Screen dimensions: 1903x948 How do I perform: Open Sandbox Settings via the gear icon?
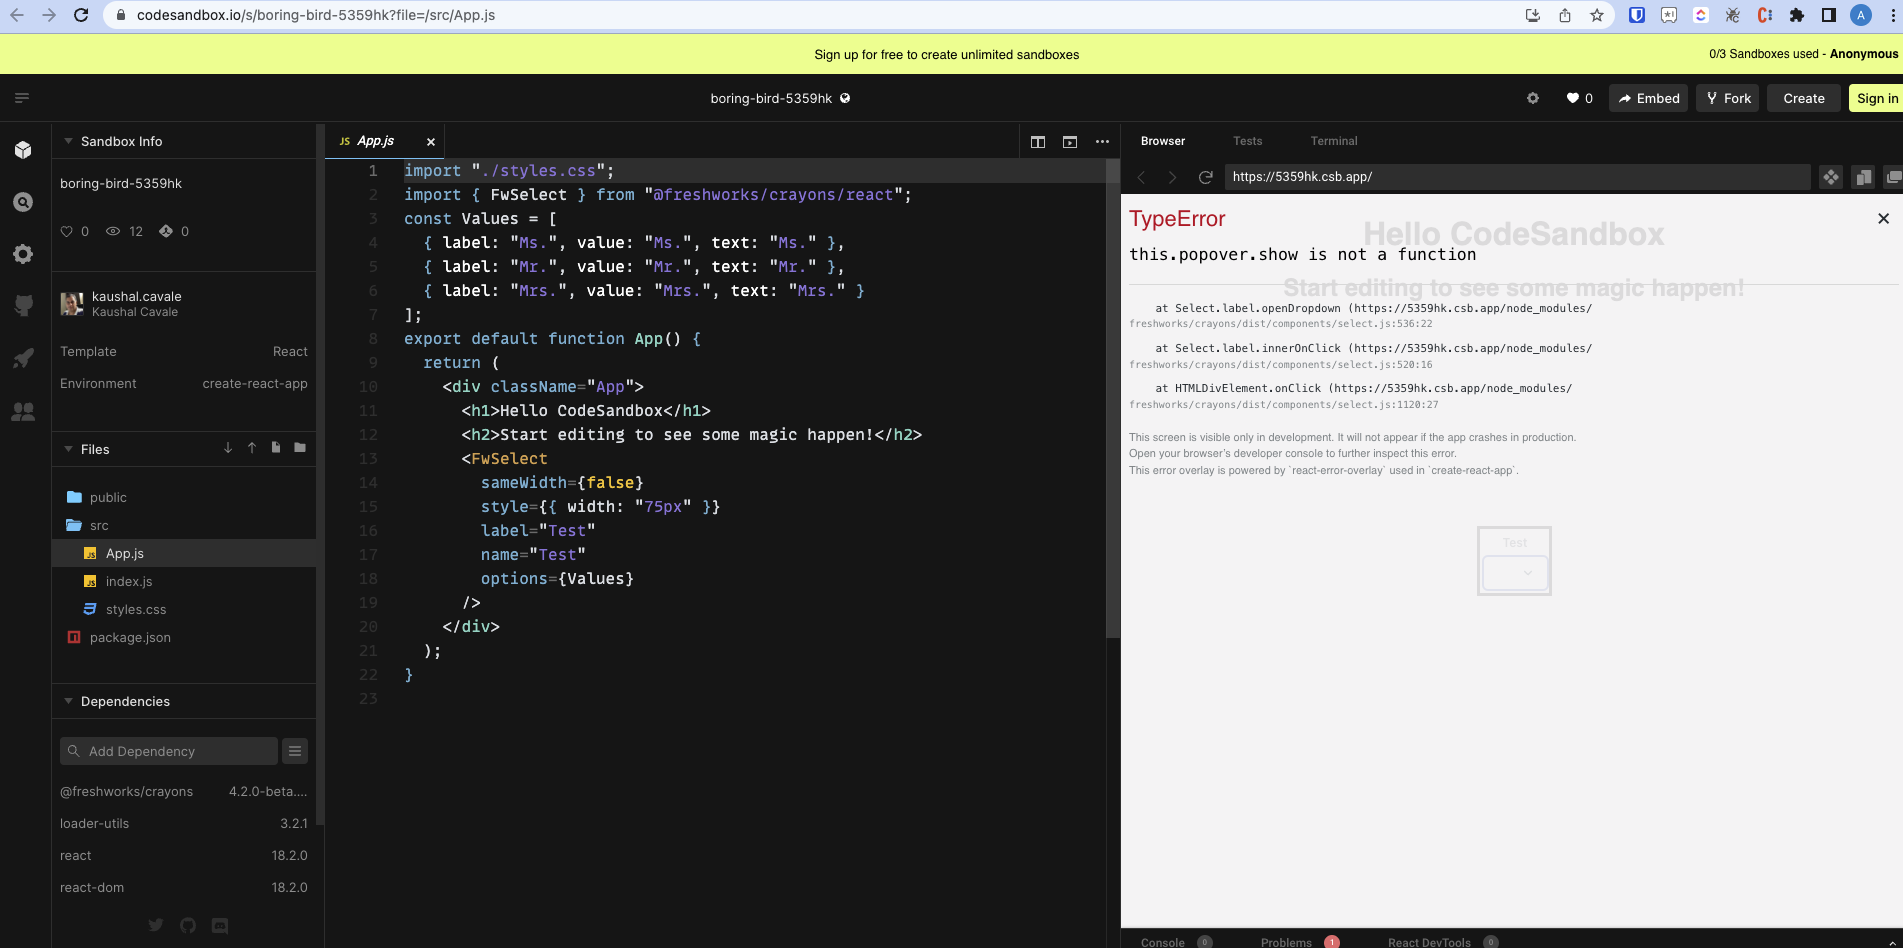[23, 254]
